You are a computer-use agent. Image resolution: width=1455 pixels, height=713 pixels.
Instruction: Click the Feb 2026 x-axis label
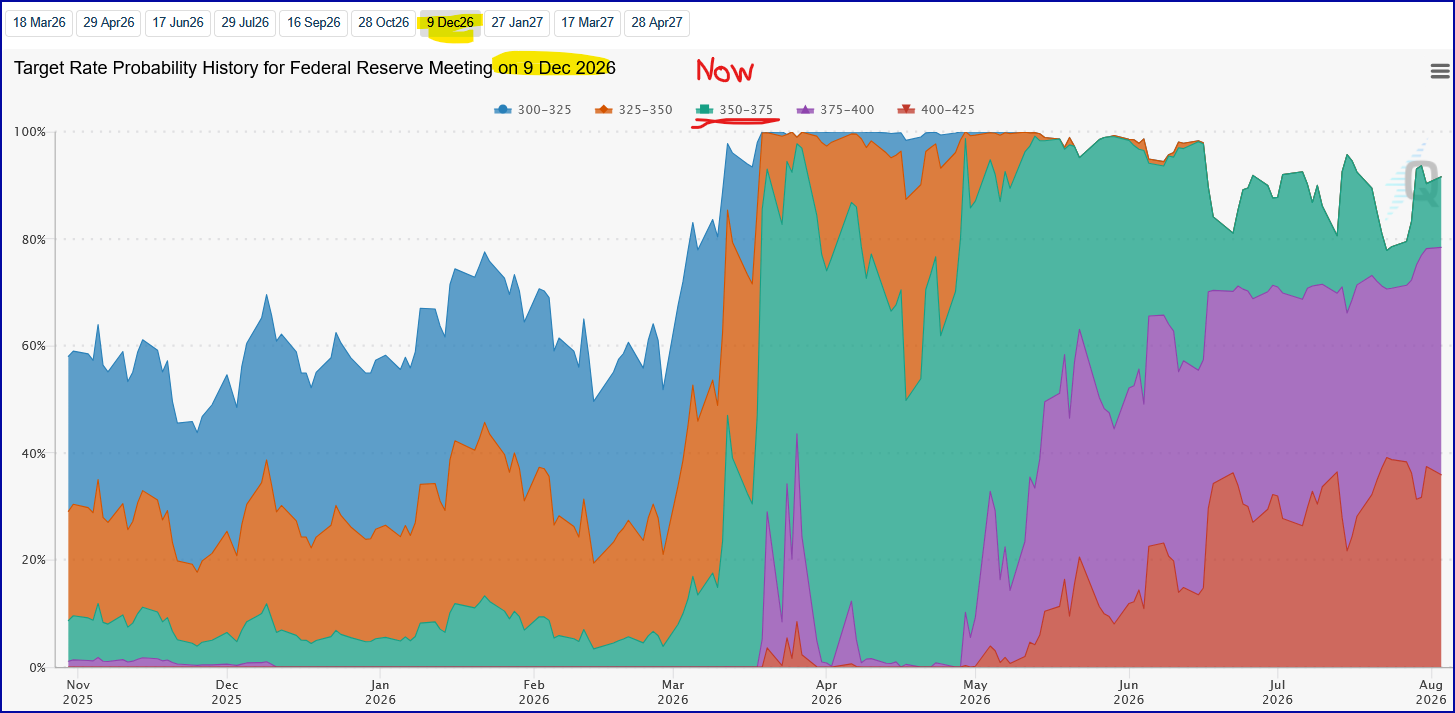point(533,692)
